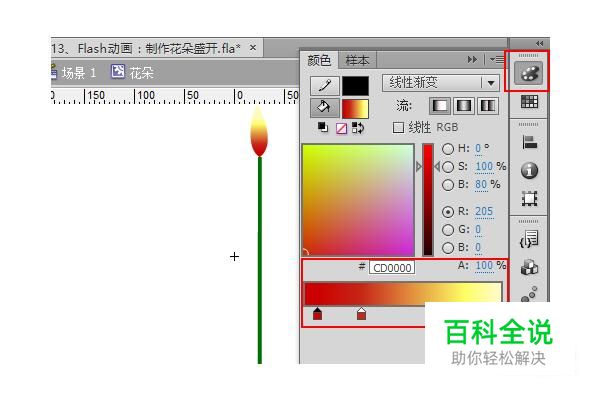Viewport: 600px width, 400px height.
Task: Click inside the large color picker field
Action: click(x=358, y=199)
